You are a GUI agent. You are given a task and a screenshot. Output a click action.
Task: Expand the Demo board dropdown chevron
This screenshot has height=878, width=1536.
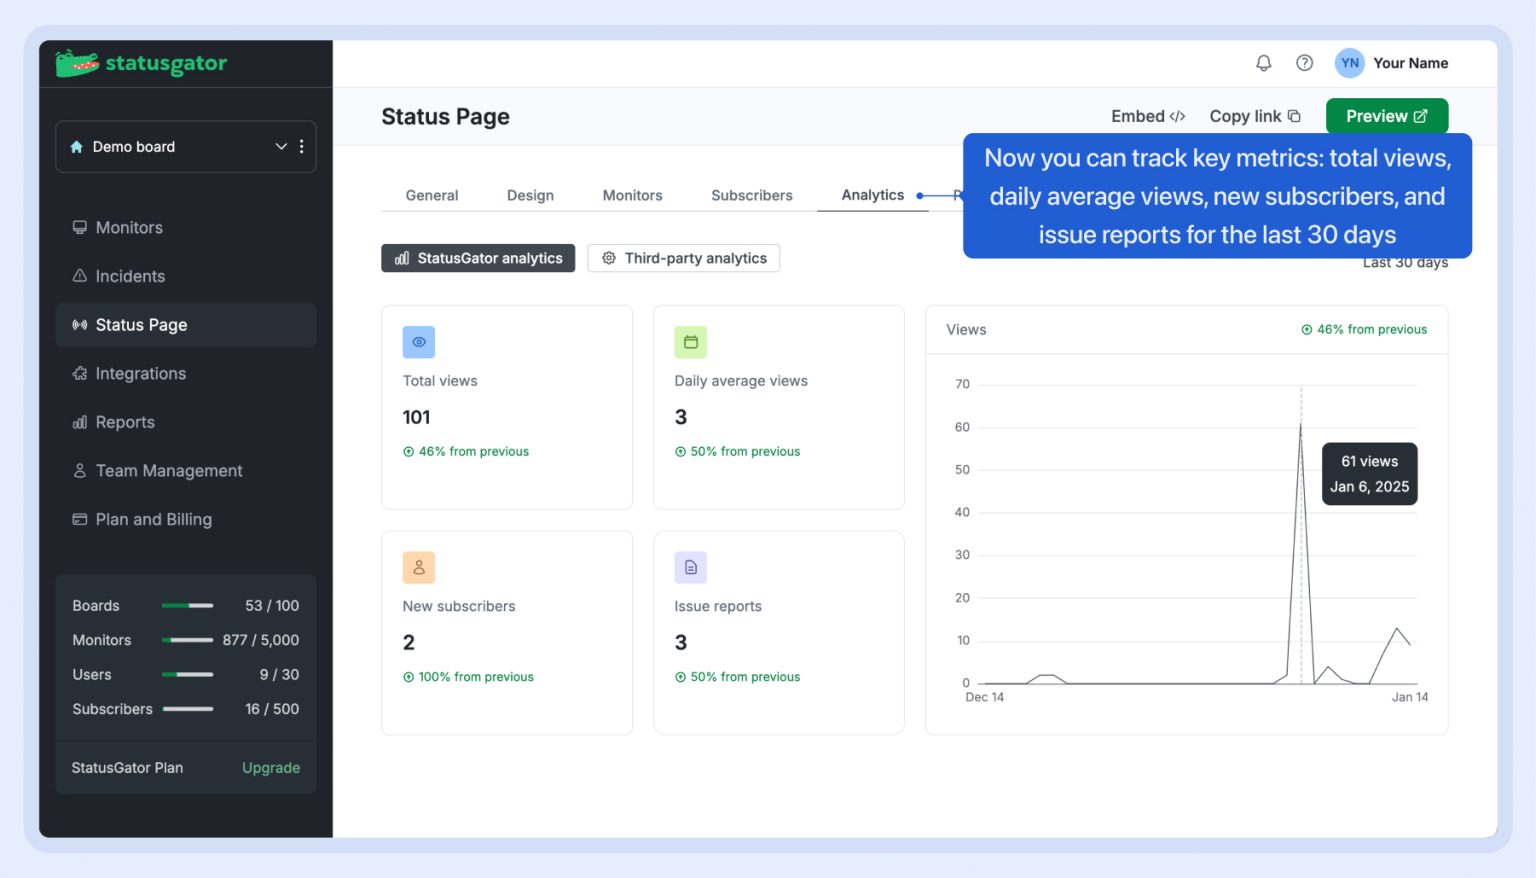click(x=281, y=146)
